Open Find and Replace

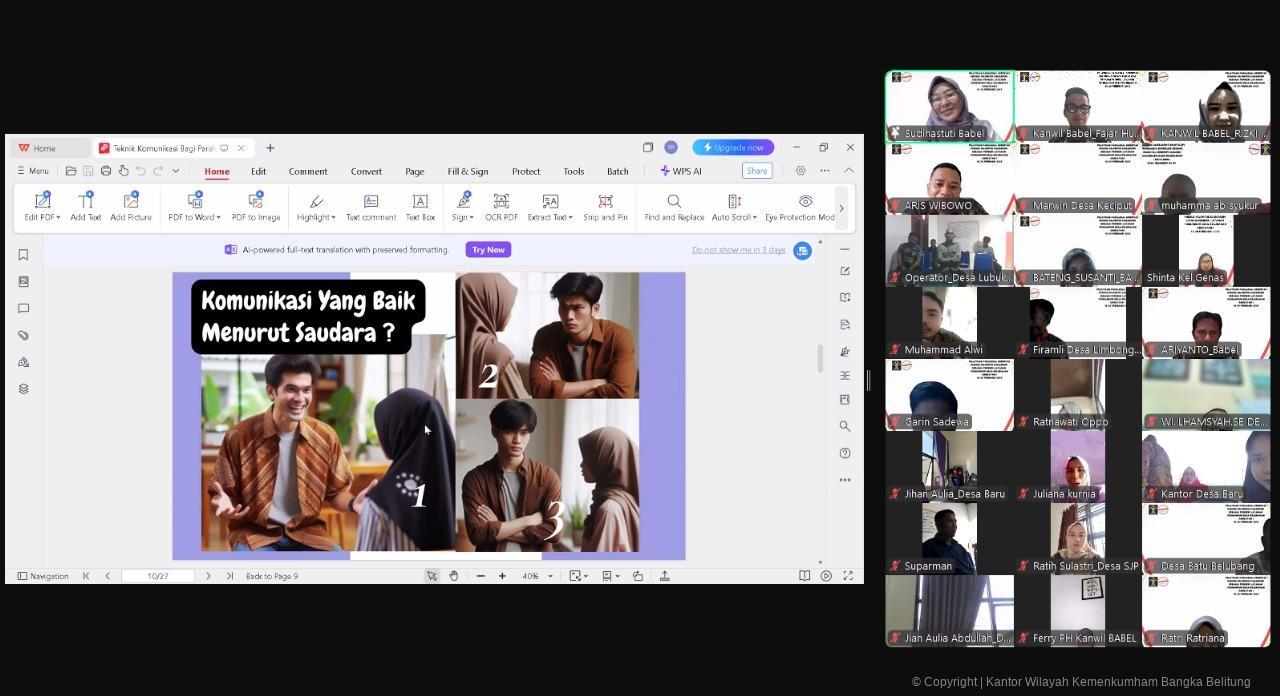pos(674,206)
